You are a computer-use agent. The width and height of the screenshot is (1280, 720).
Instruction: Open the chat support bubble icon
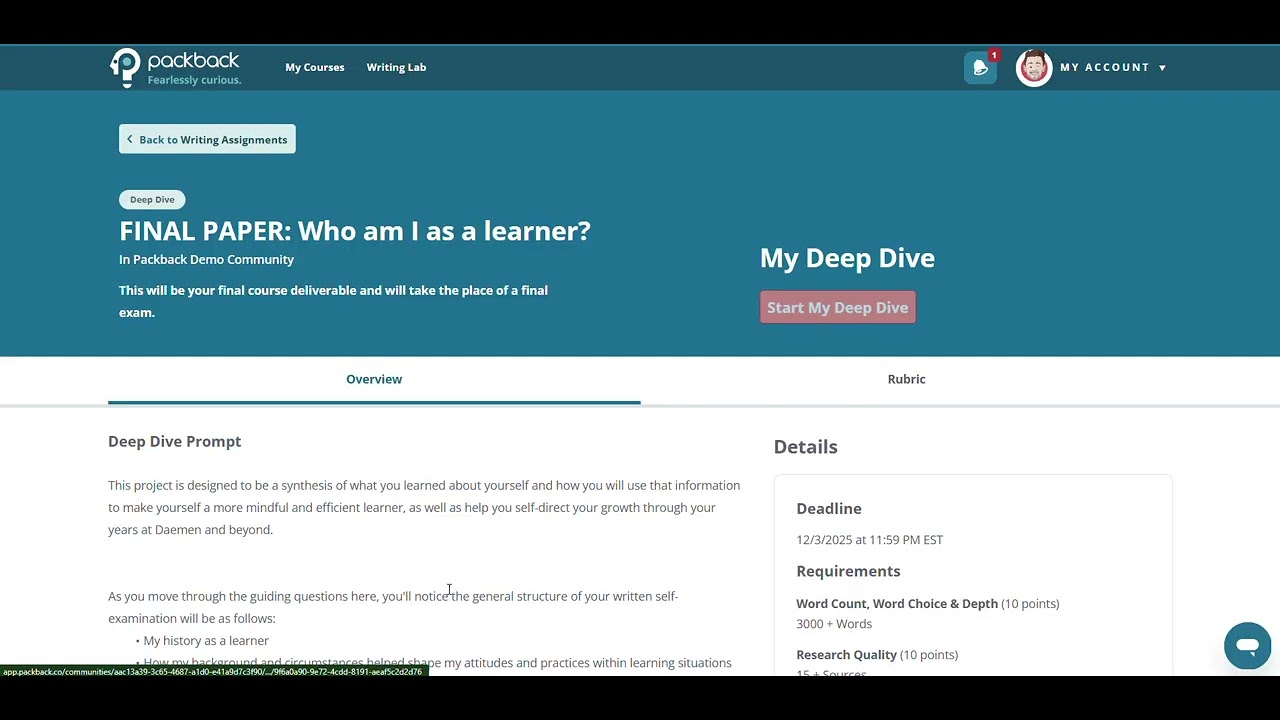click(1247, 646)
